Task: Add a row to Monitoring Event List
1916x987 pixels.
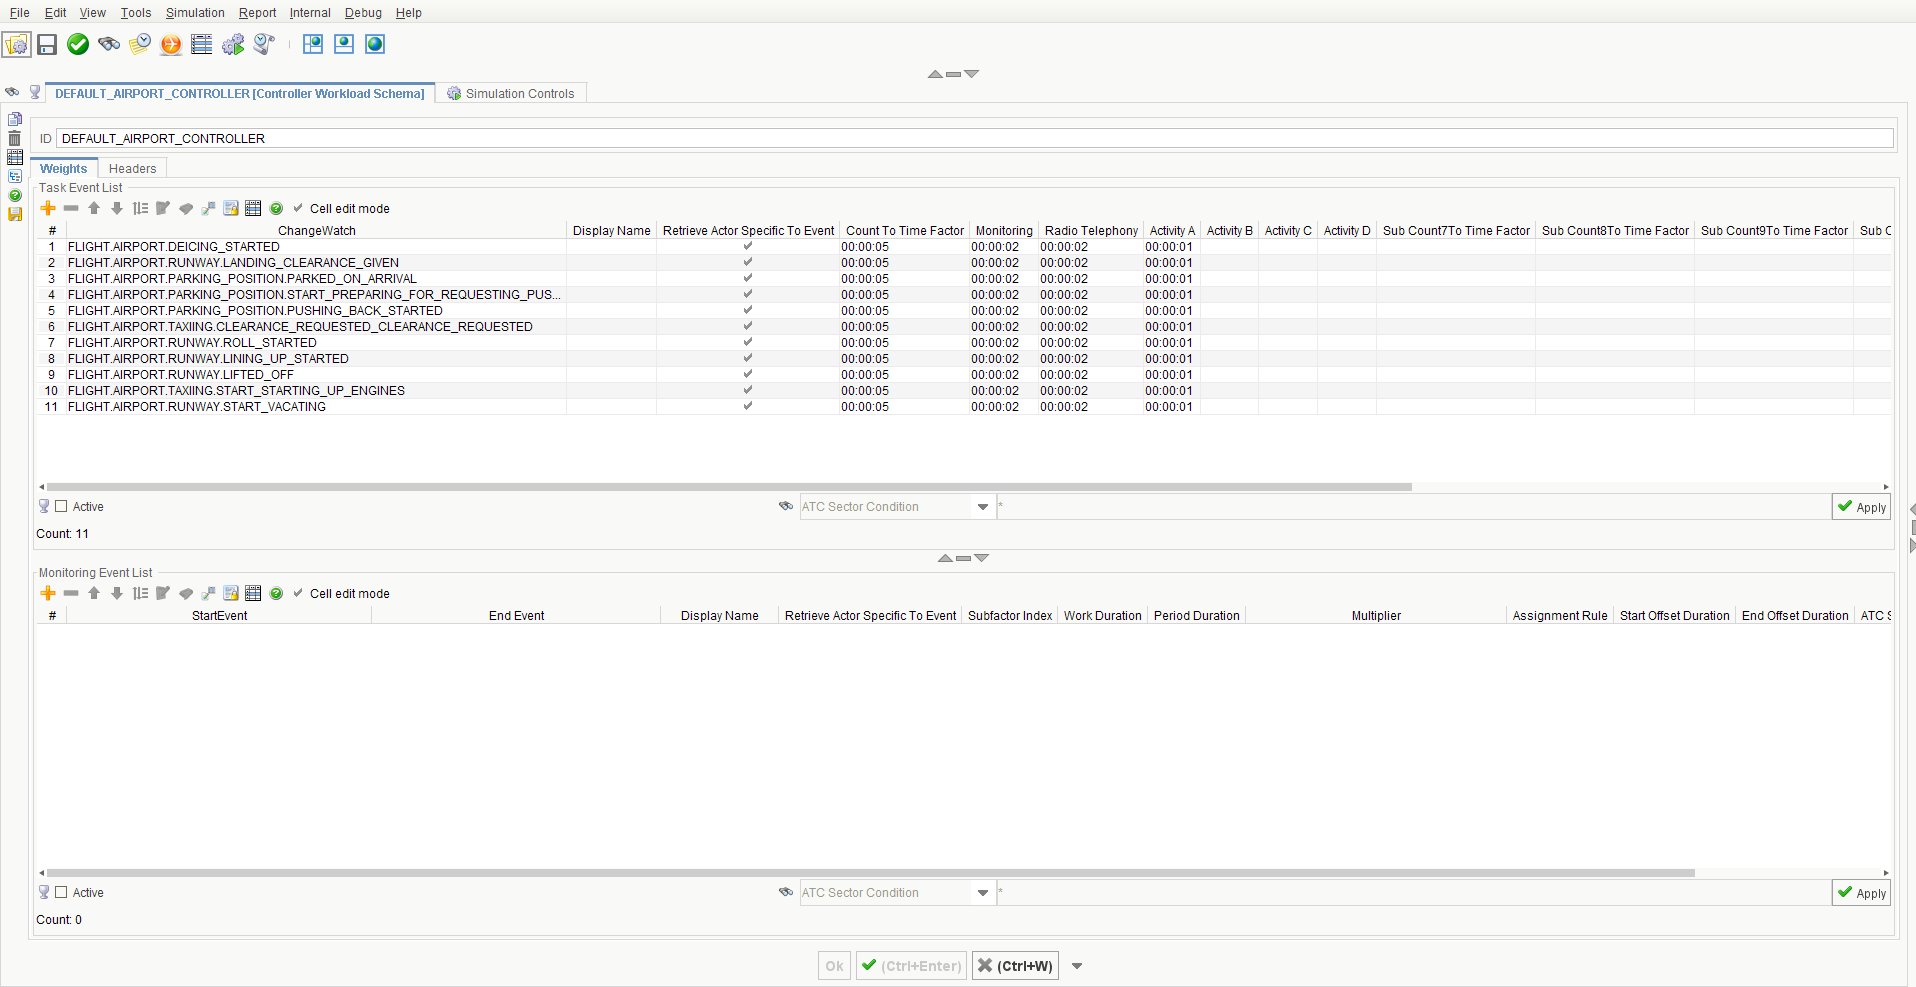Action: 48,593
